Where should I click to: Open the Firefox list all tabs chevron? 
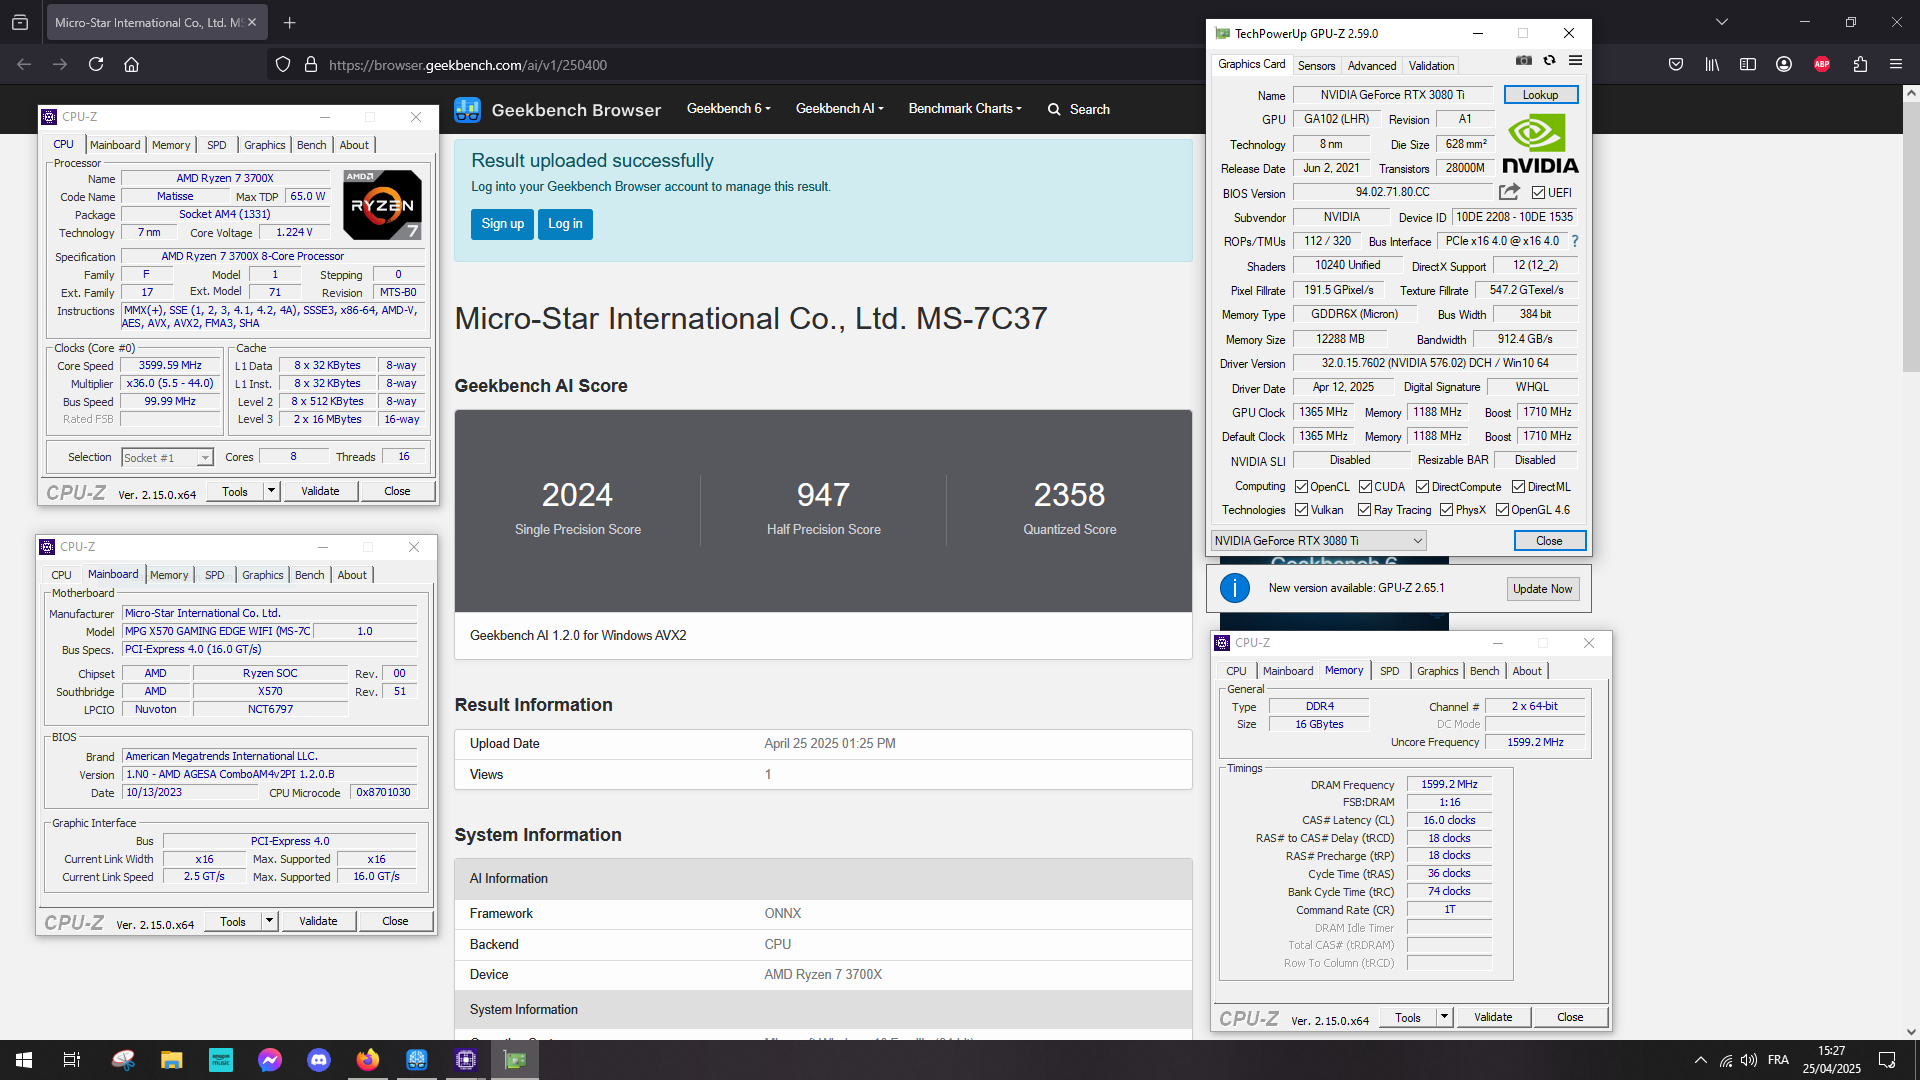1722,22
